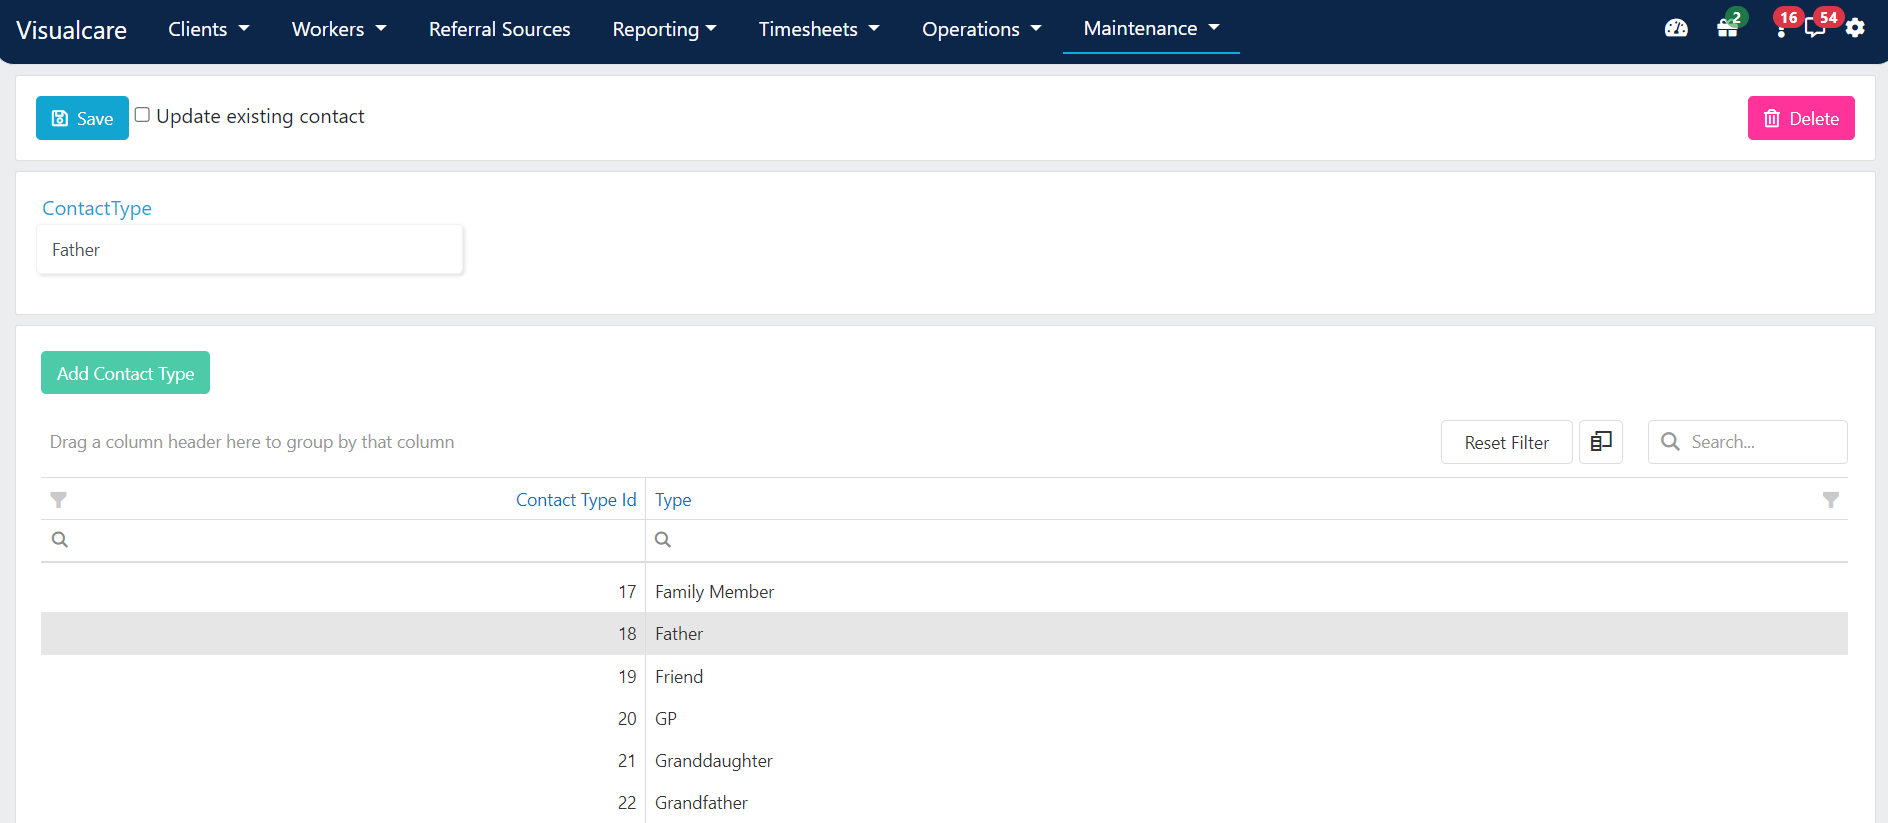Select the Friend row
1888x823 pixels.
coord(944,677)
